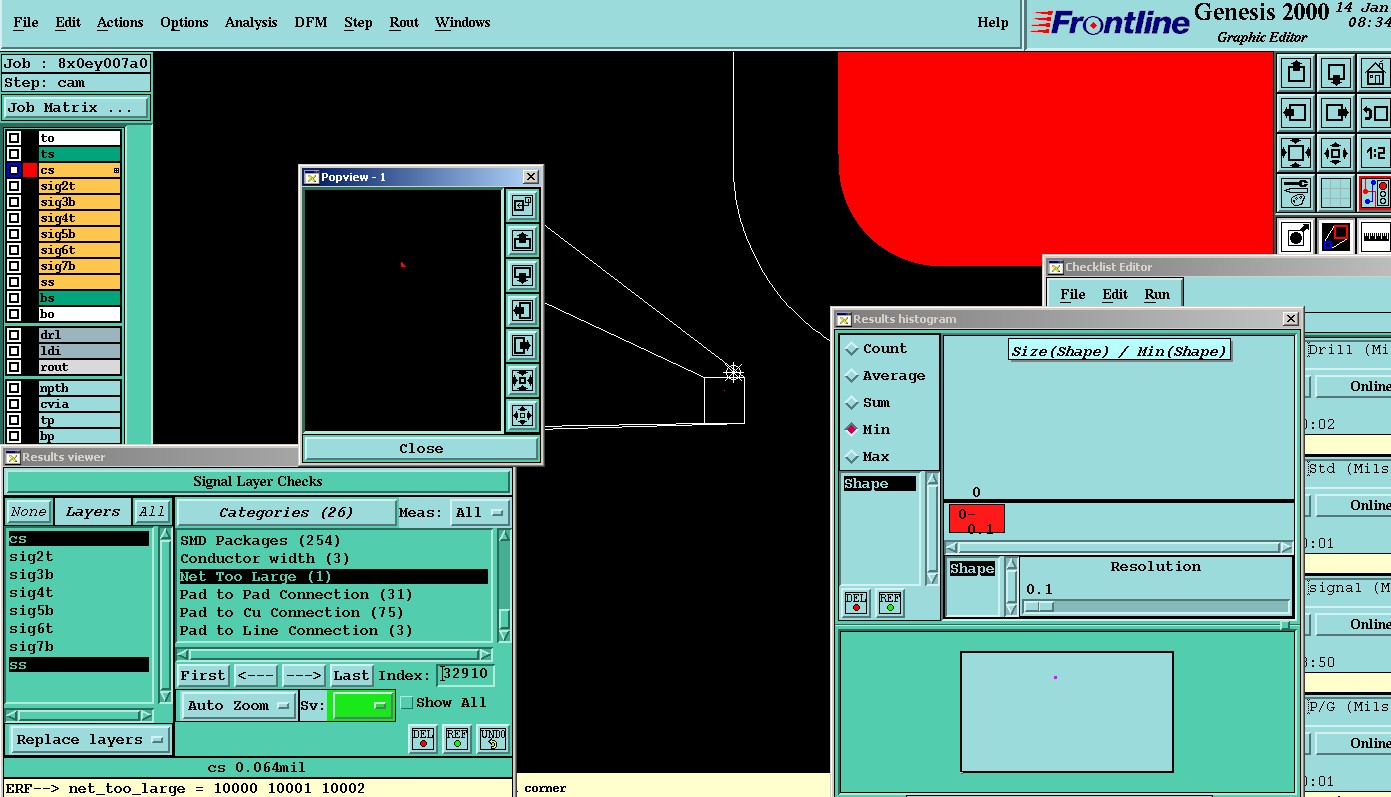Image resolution: width=1391 pixels, height=797 pixels.
Task: Toggle the grid display icon
Action: (x=1336, y=193)
